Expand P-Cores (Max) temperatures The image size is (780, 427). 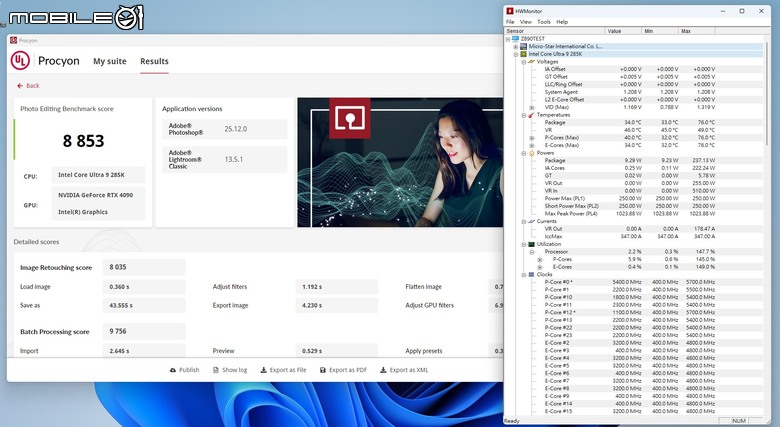[532, 138]
